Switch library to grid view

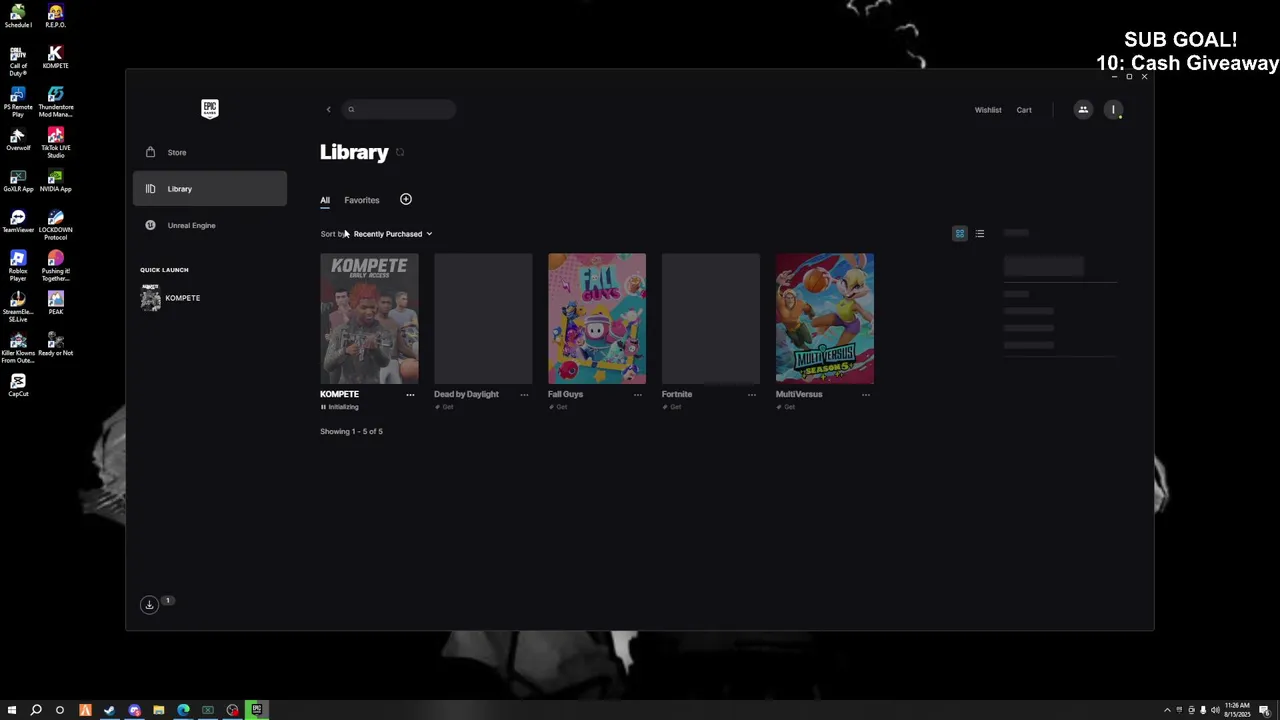[960, 234]
